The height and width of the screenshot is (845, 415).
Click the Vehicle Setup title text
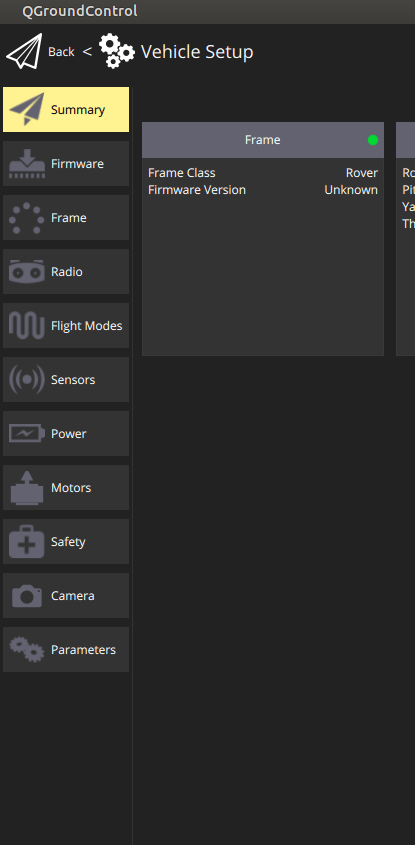pyautogui.click(x=197, y=52)
